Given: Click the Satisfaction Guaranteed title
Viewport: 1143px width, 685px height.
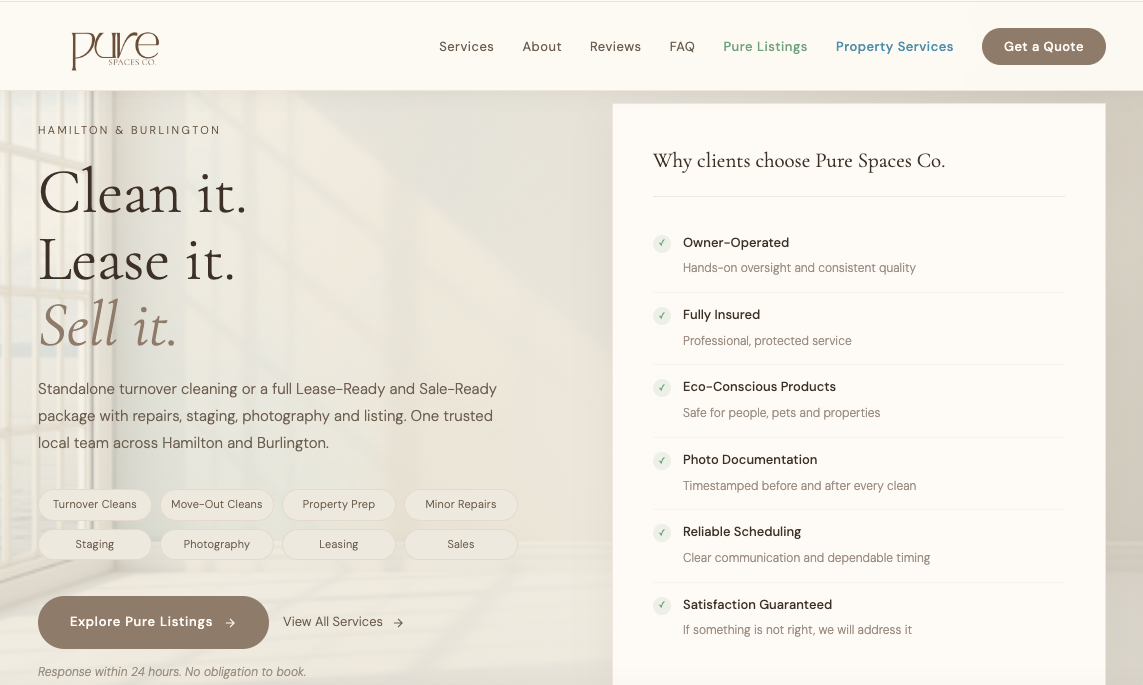Looking at the screenshot, I should [x=757, y=605].
